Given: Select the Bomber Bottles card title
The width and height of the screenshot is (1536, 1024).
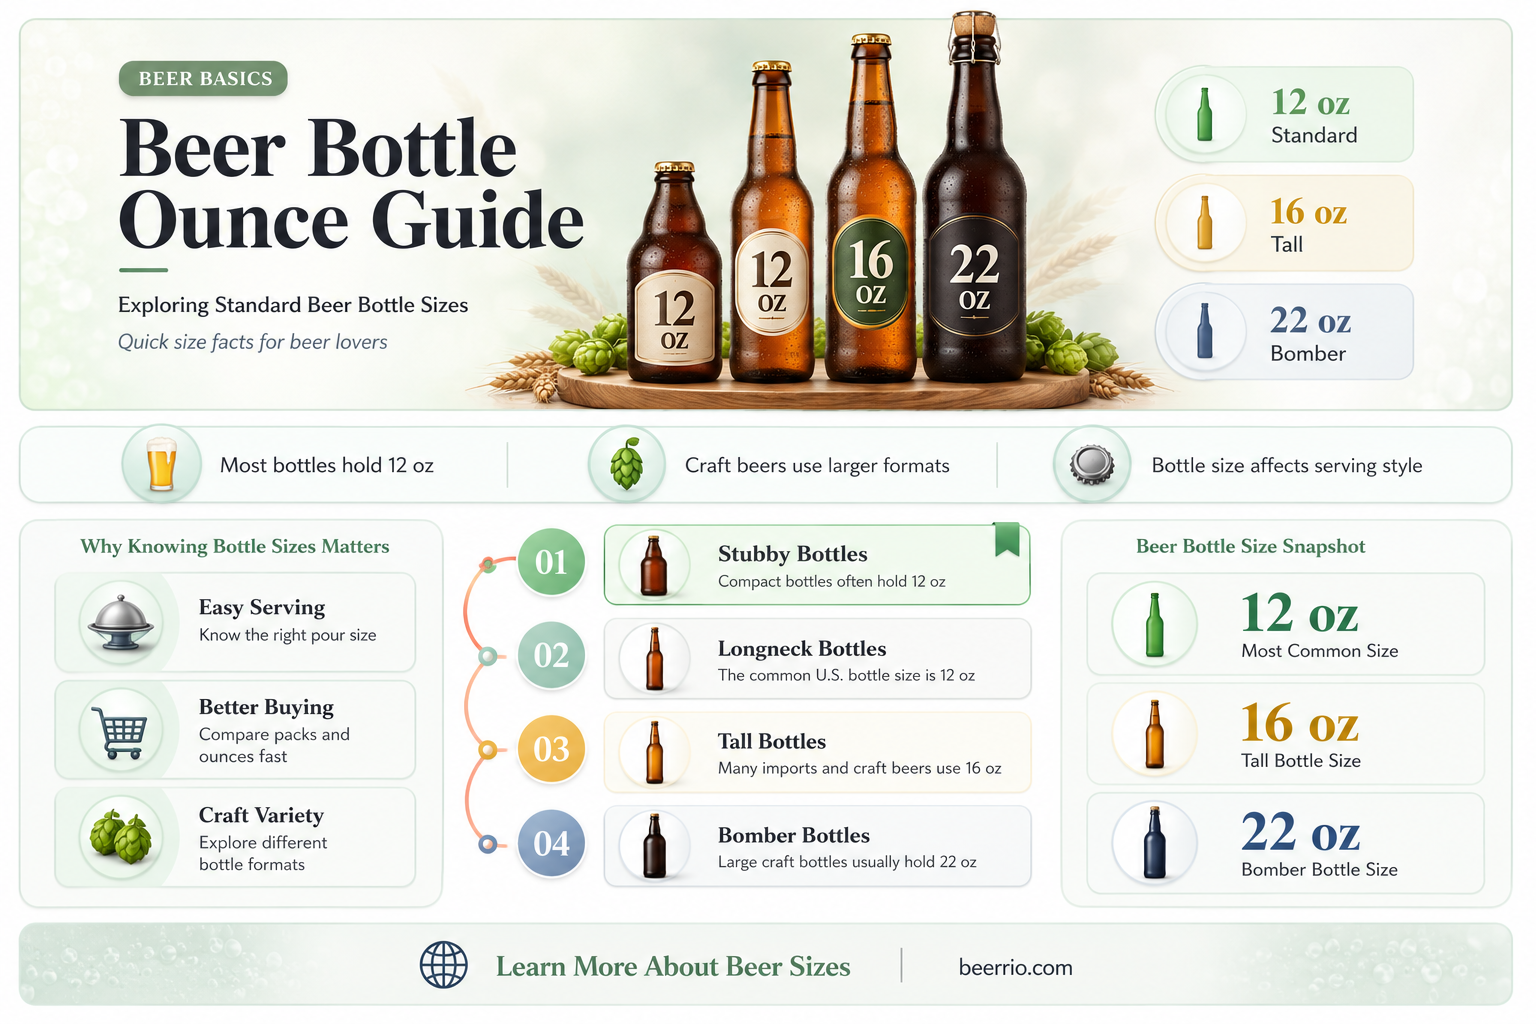Looking at the screenshot, I should coord(794,835).
